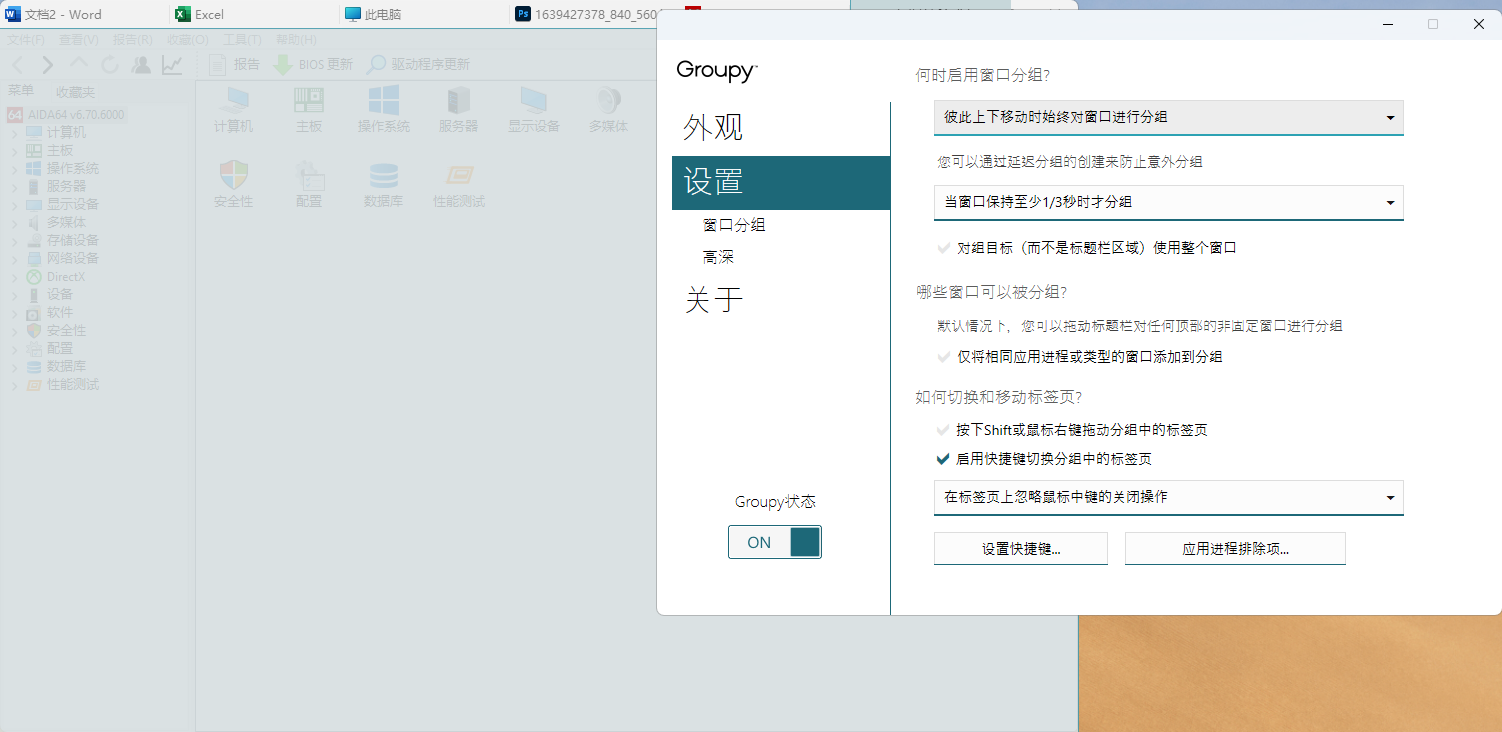Select the 数据库 database icon in main pane
Screen dimensions: 1502x732
(x=384, y=176)
